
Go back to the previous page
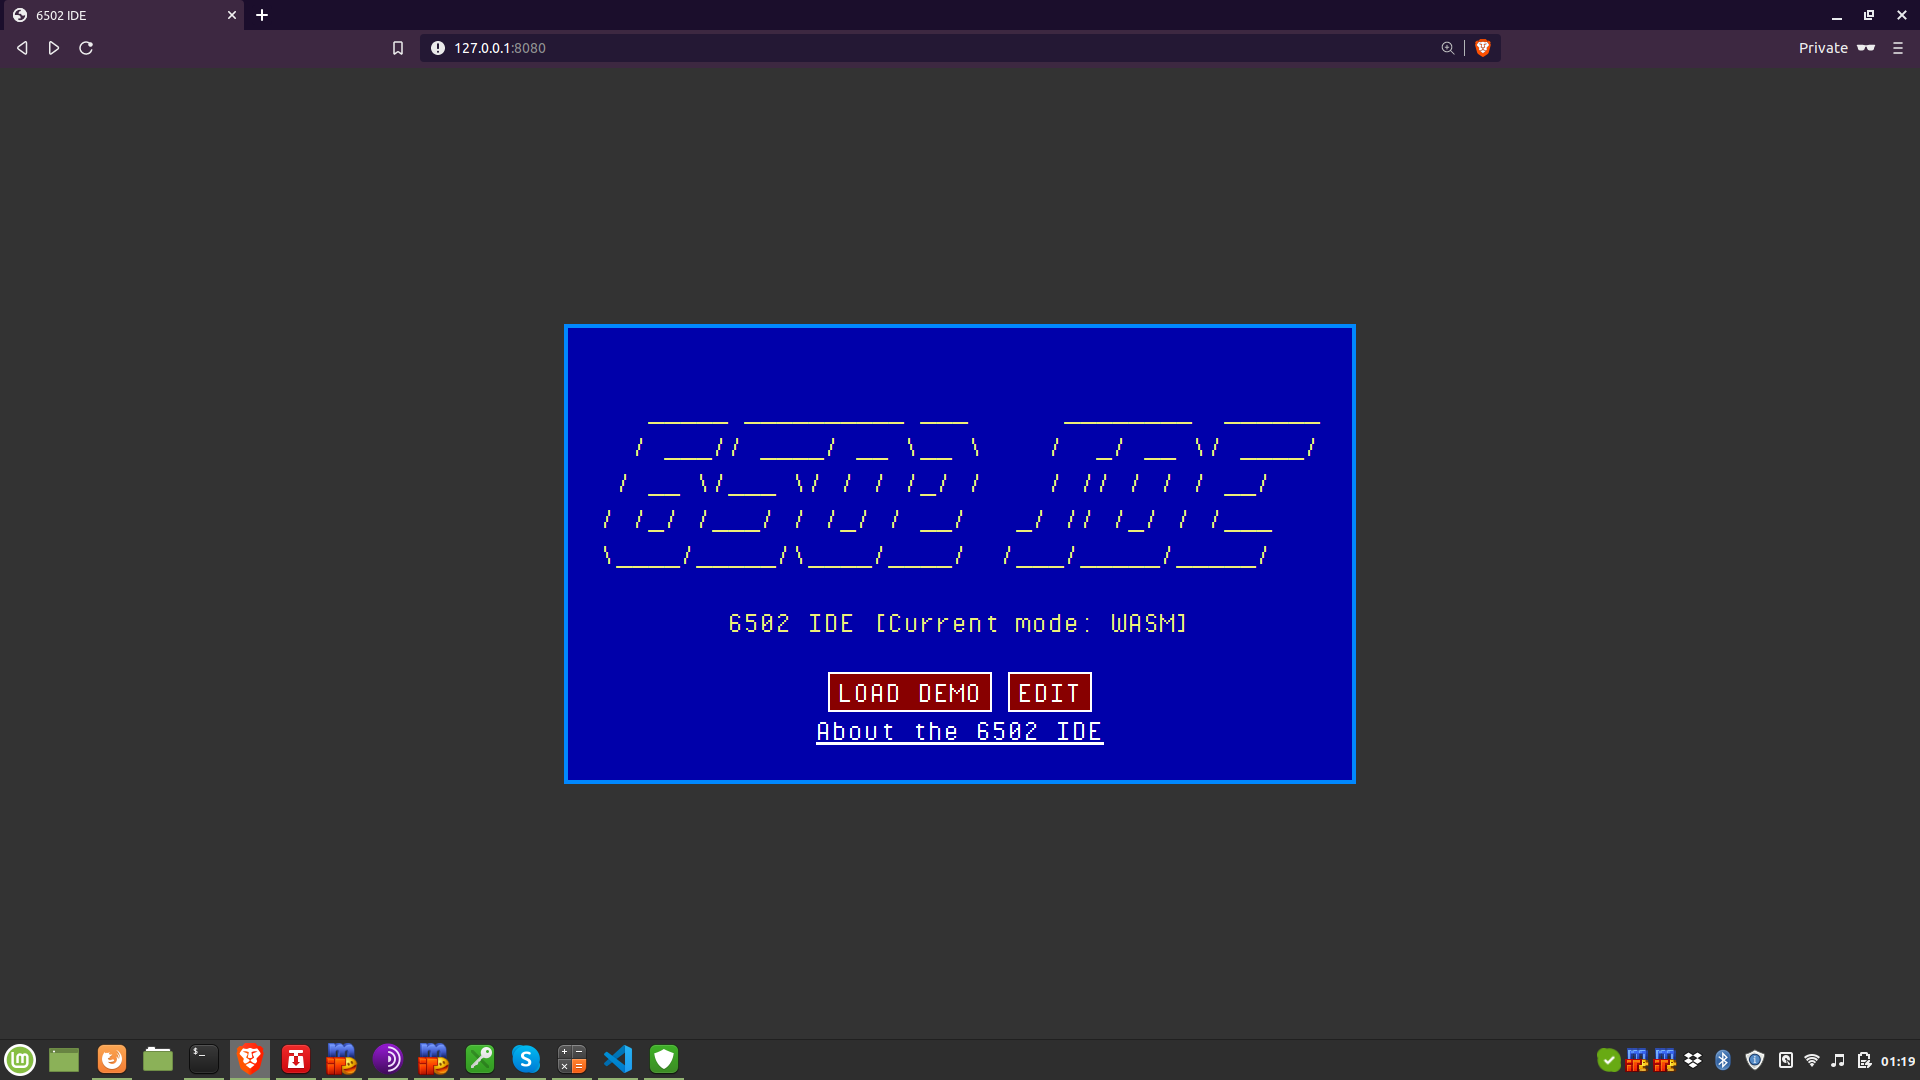click(22, 48)
